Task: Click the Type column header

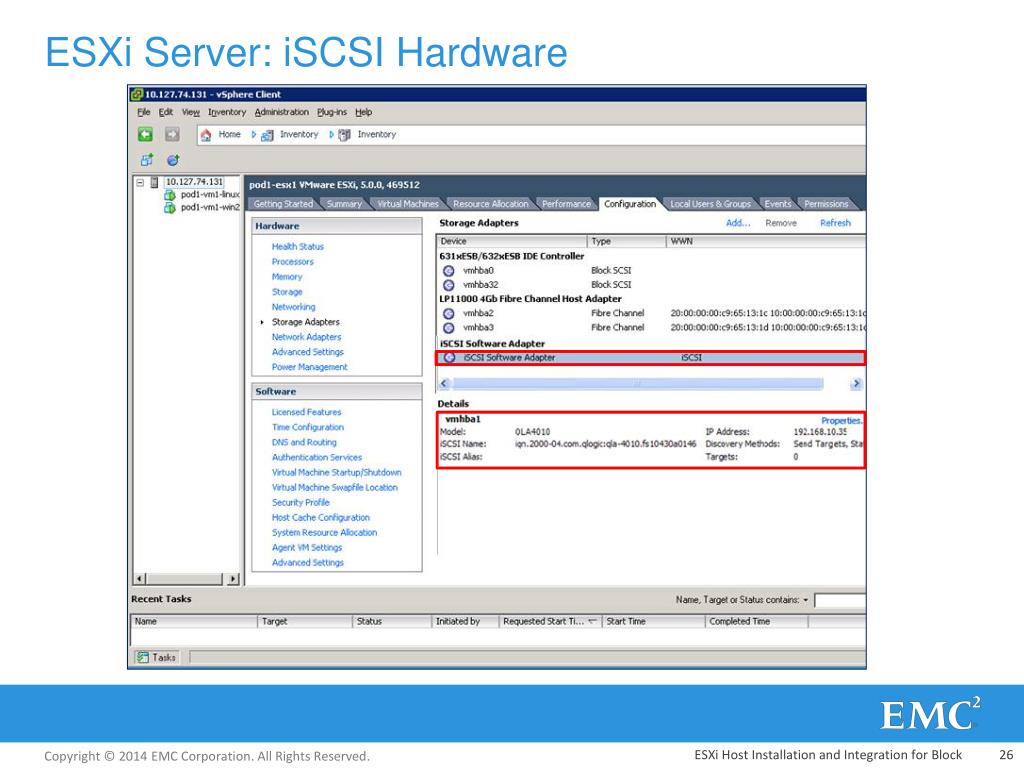Action: pos(626,241)
